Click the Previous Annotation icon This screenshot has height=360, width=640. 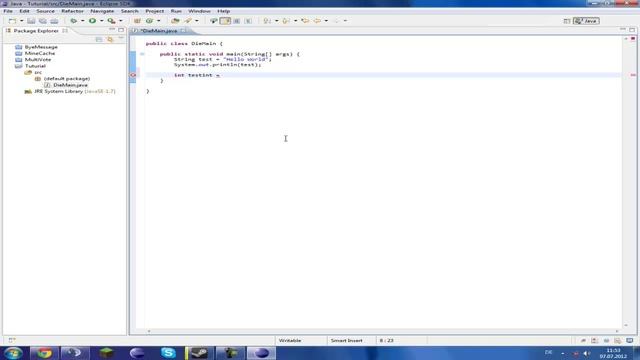tap(286, 21)
